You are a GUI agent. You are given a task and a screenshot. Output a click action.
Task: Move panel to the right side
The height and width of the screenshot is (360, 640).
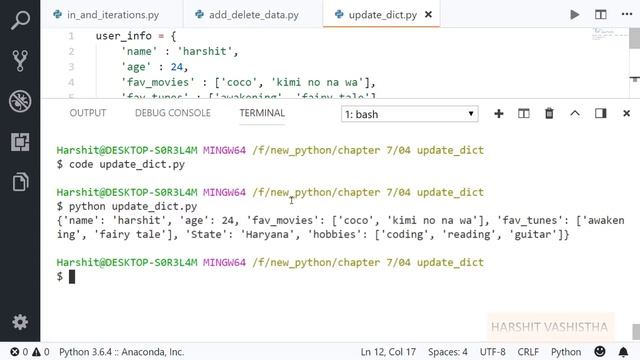(600, 113)
